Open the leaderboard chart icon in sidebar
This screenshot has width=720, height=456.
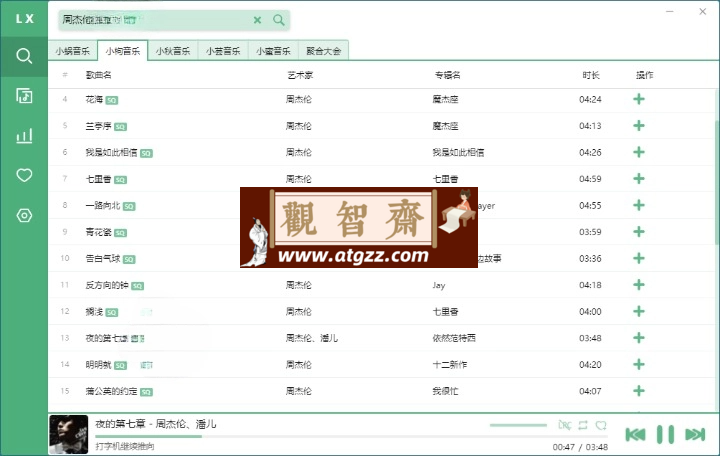(x=24, y=136)
